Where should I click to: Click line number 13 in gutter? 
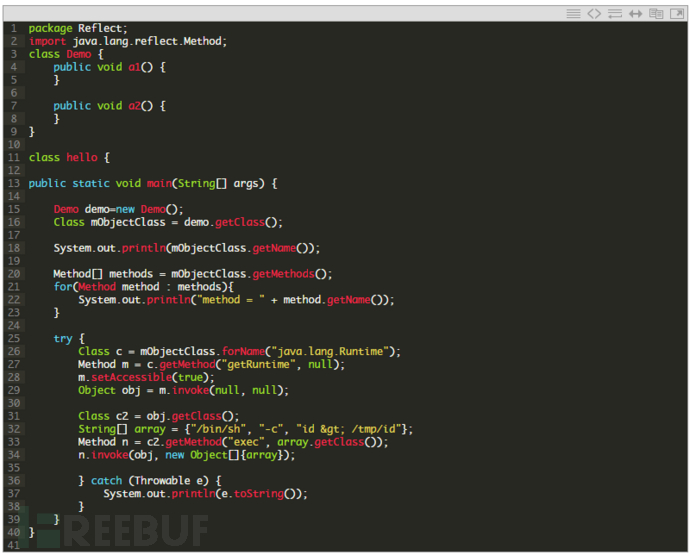(14, 183)
